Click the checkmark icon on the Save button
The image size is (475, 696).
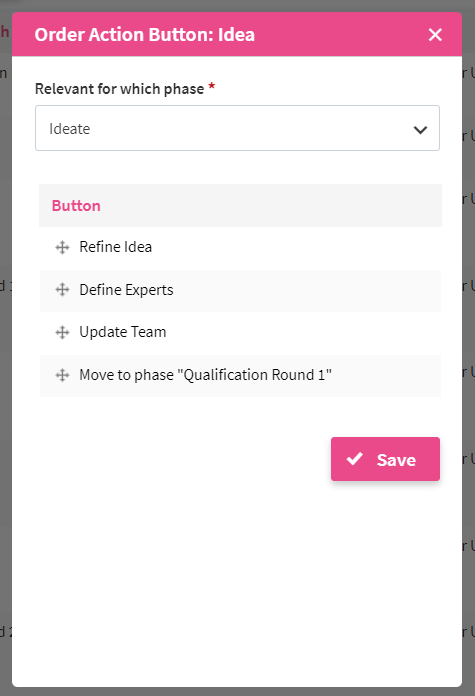click(x=355, y=459)
